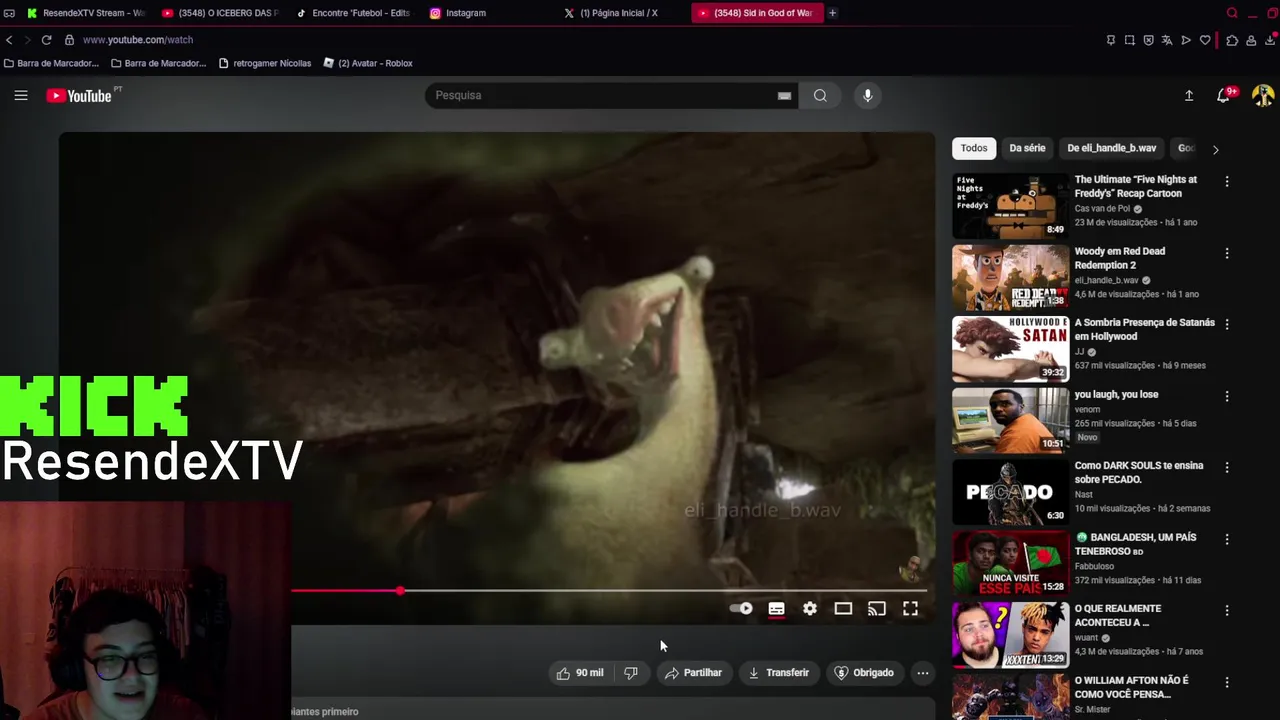Viewport: 1280px width, 720px height.
Task: Open options for A Sombria Presença video
Action: tap(1227, 324)
